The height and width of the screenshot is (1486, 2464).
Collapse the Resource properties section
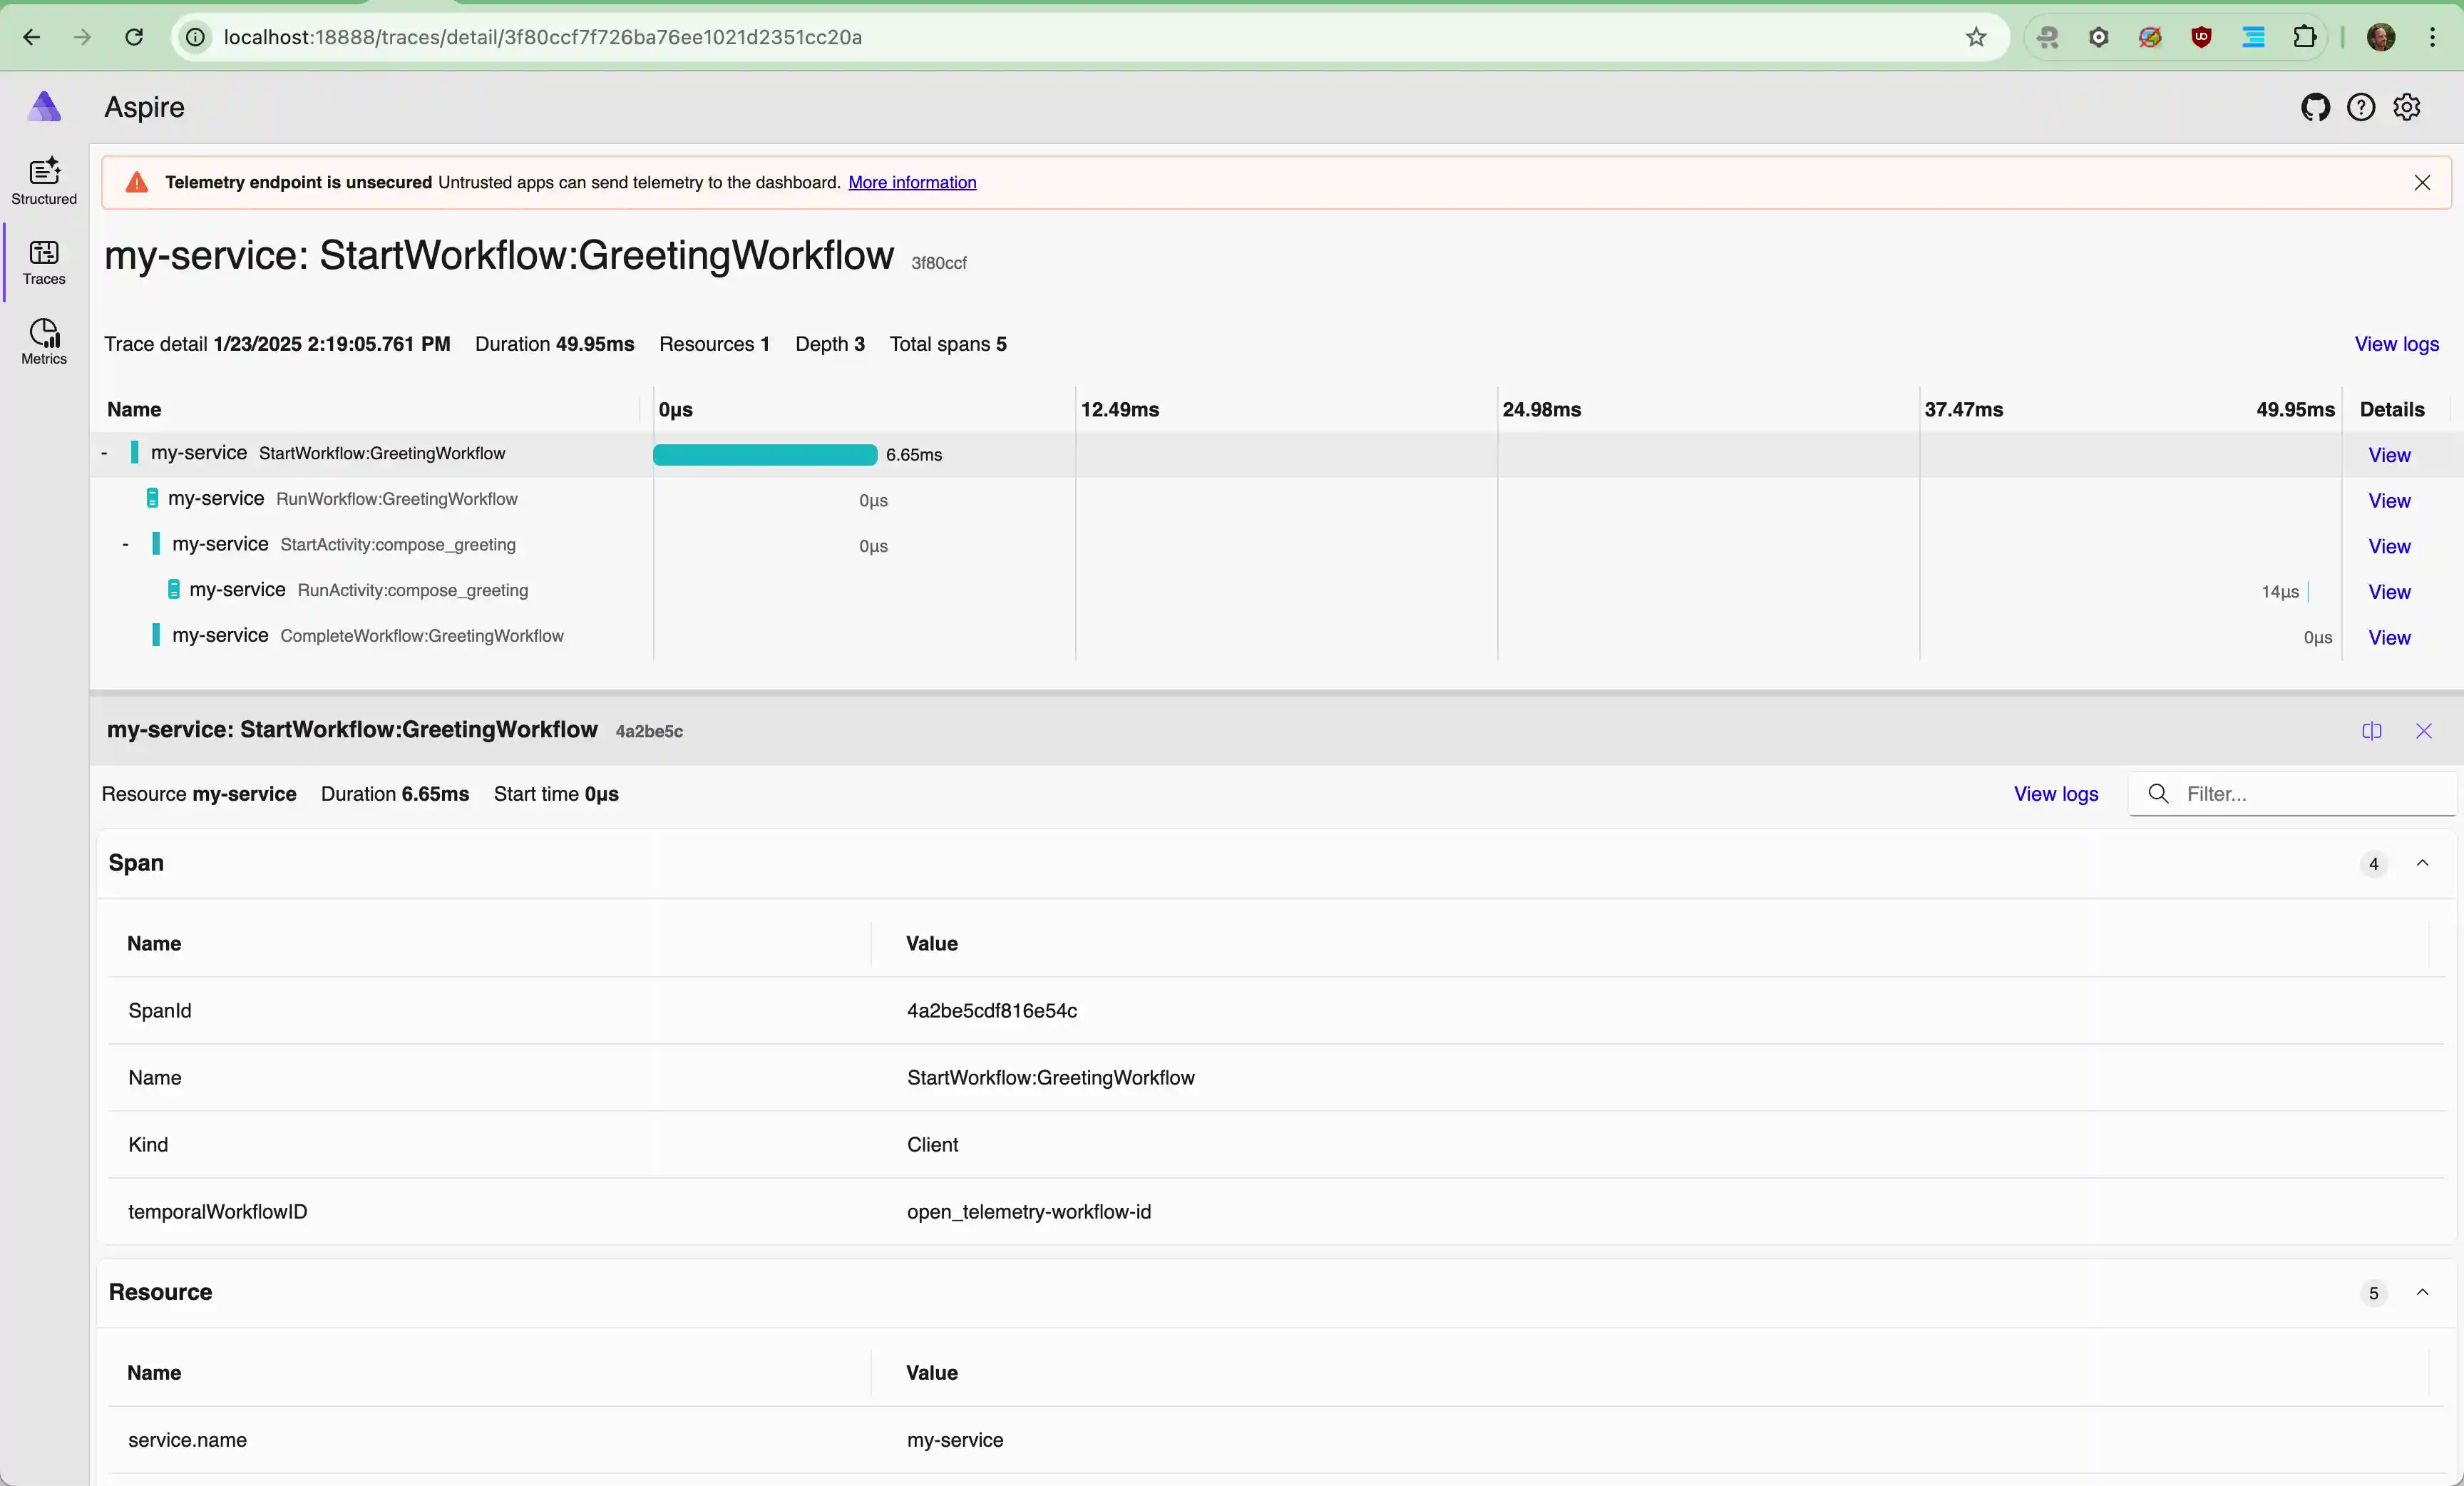click(x=2422, y=1292)
